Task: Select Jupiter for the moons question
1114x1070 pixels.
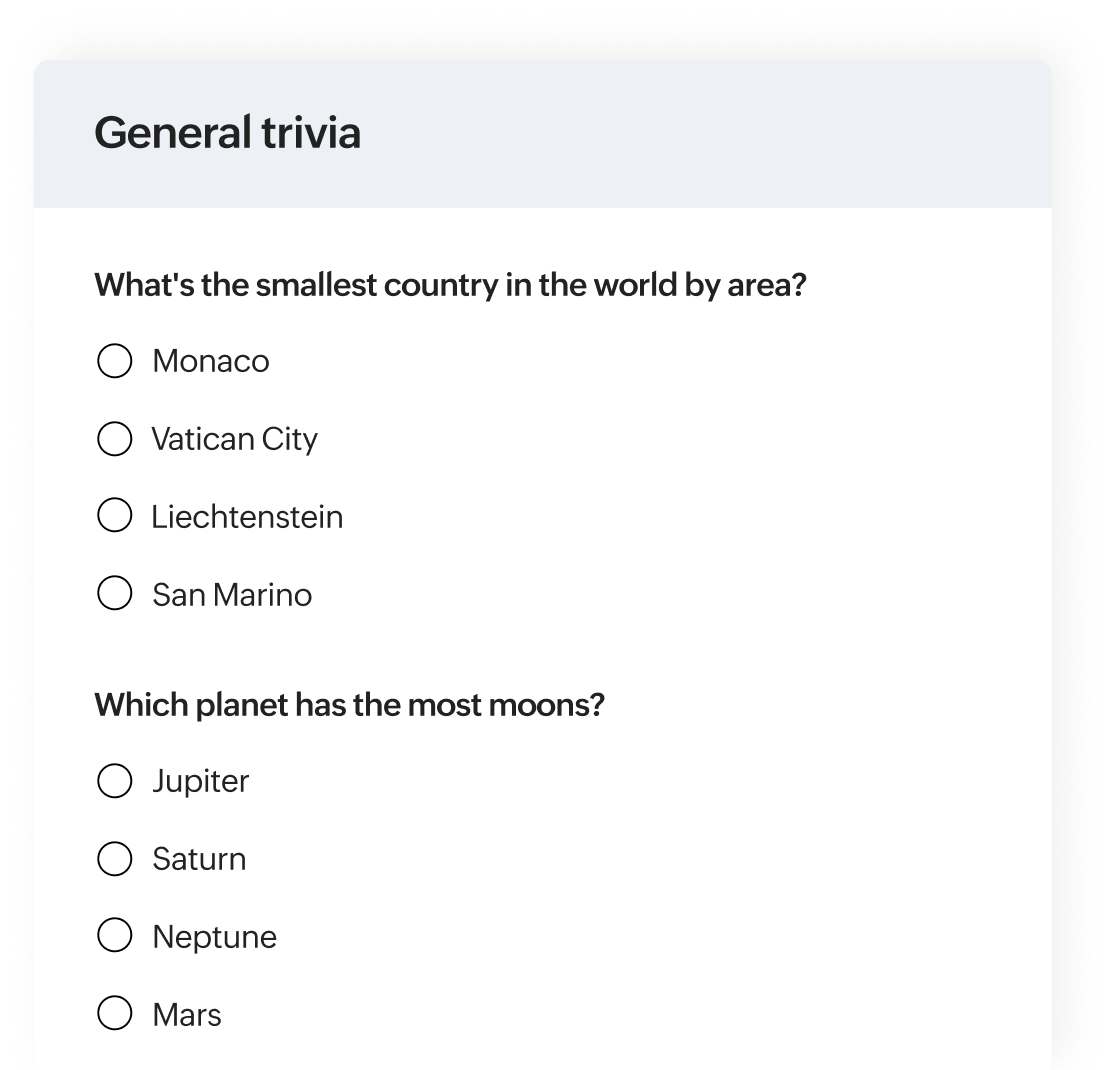Action: point(115,780)
